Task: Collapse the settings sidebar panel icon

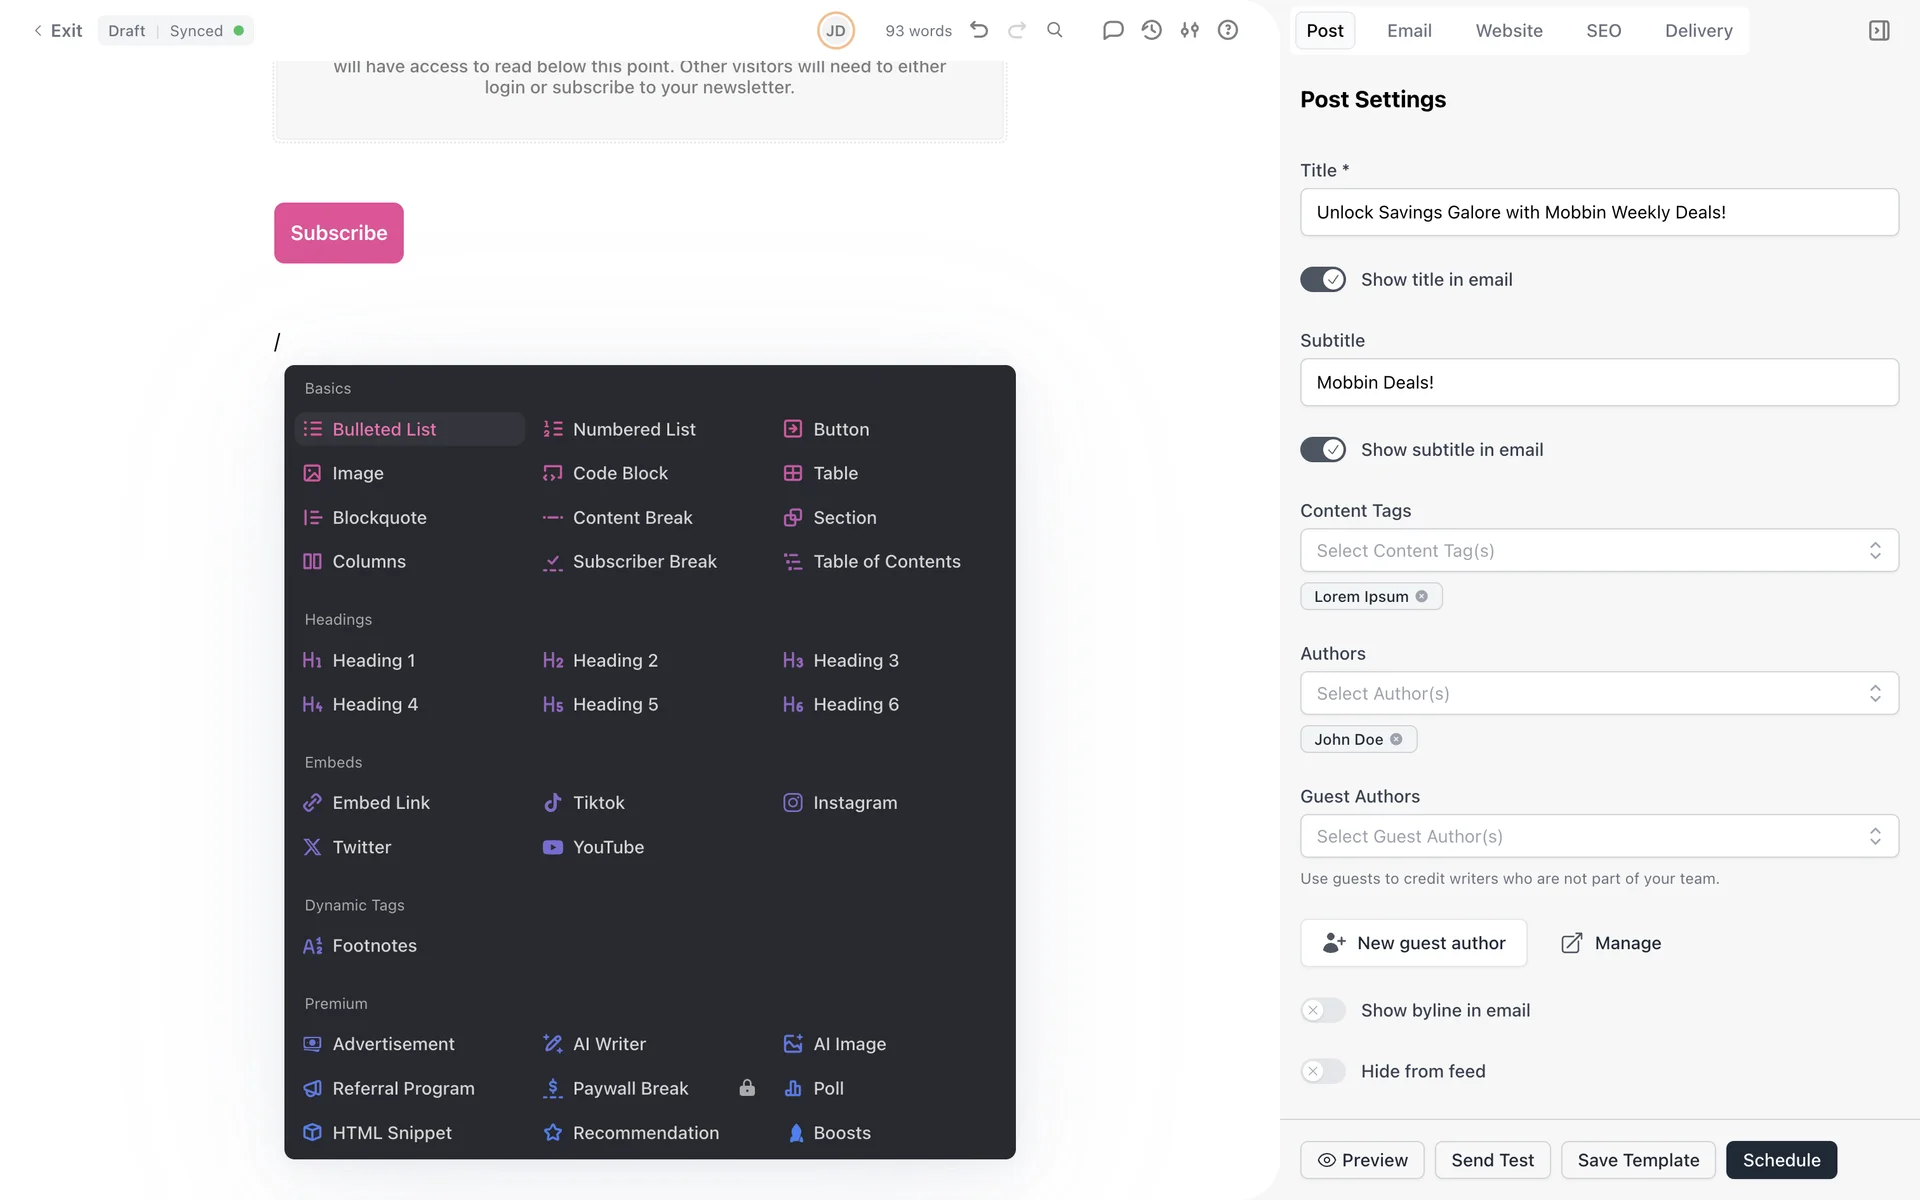Action: (1878, 31)
